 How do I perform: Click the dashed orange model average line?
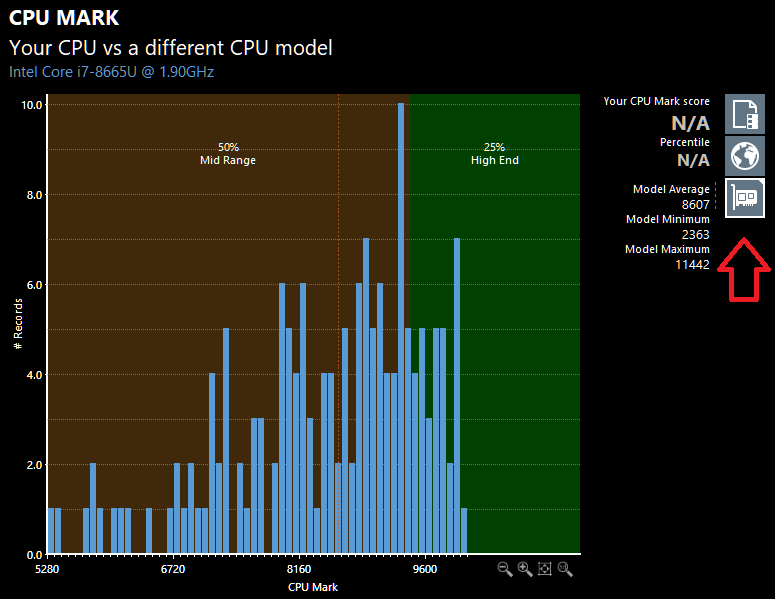(339, 247)
